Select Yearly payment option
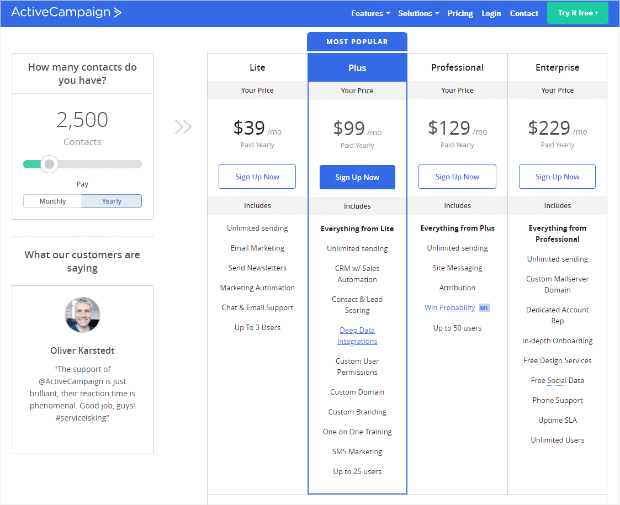Image resolution: width=620 pixels, height=505 pixels. (112, 201)
